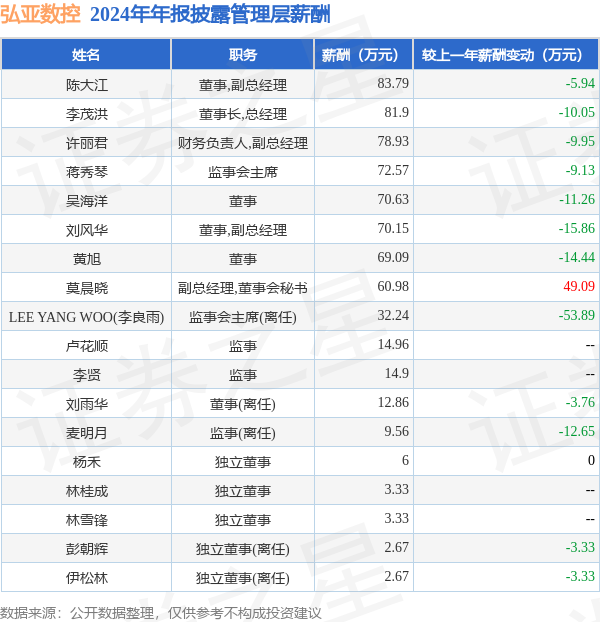Click the name 麦明月
600x622 pixels.
(86, 433)
